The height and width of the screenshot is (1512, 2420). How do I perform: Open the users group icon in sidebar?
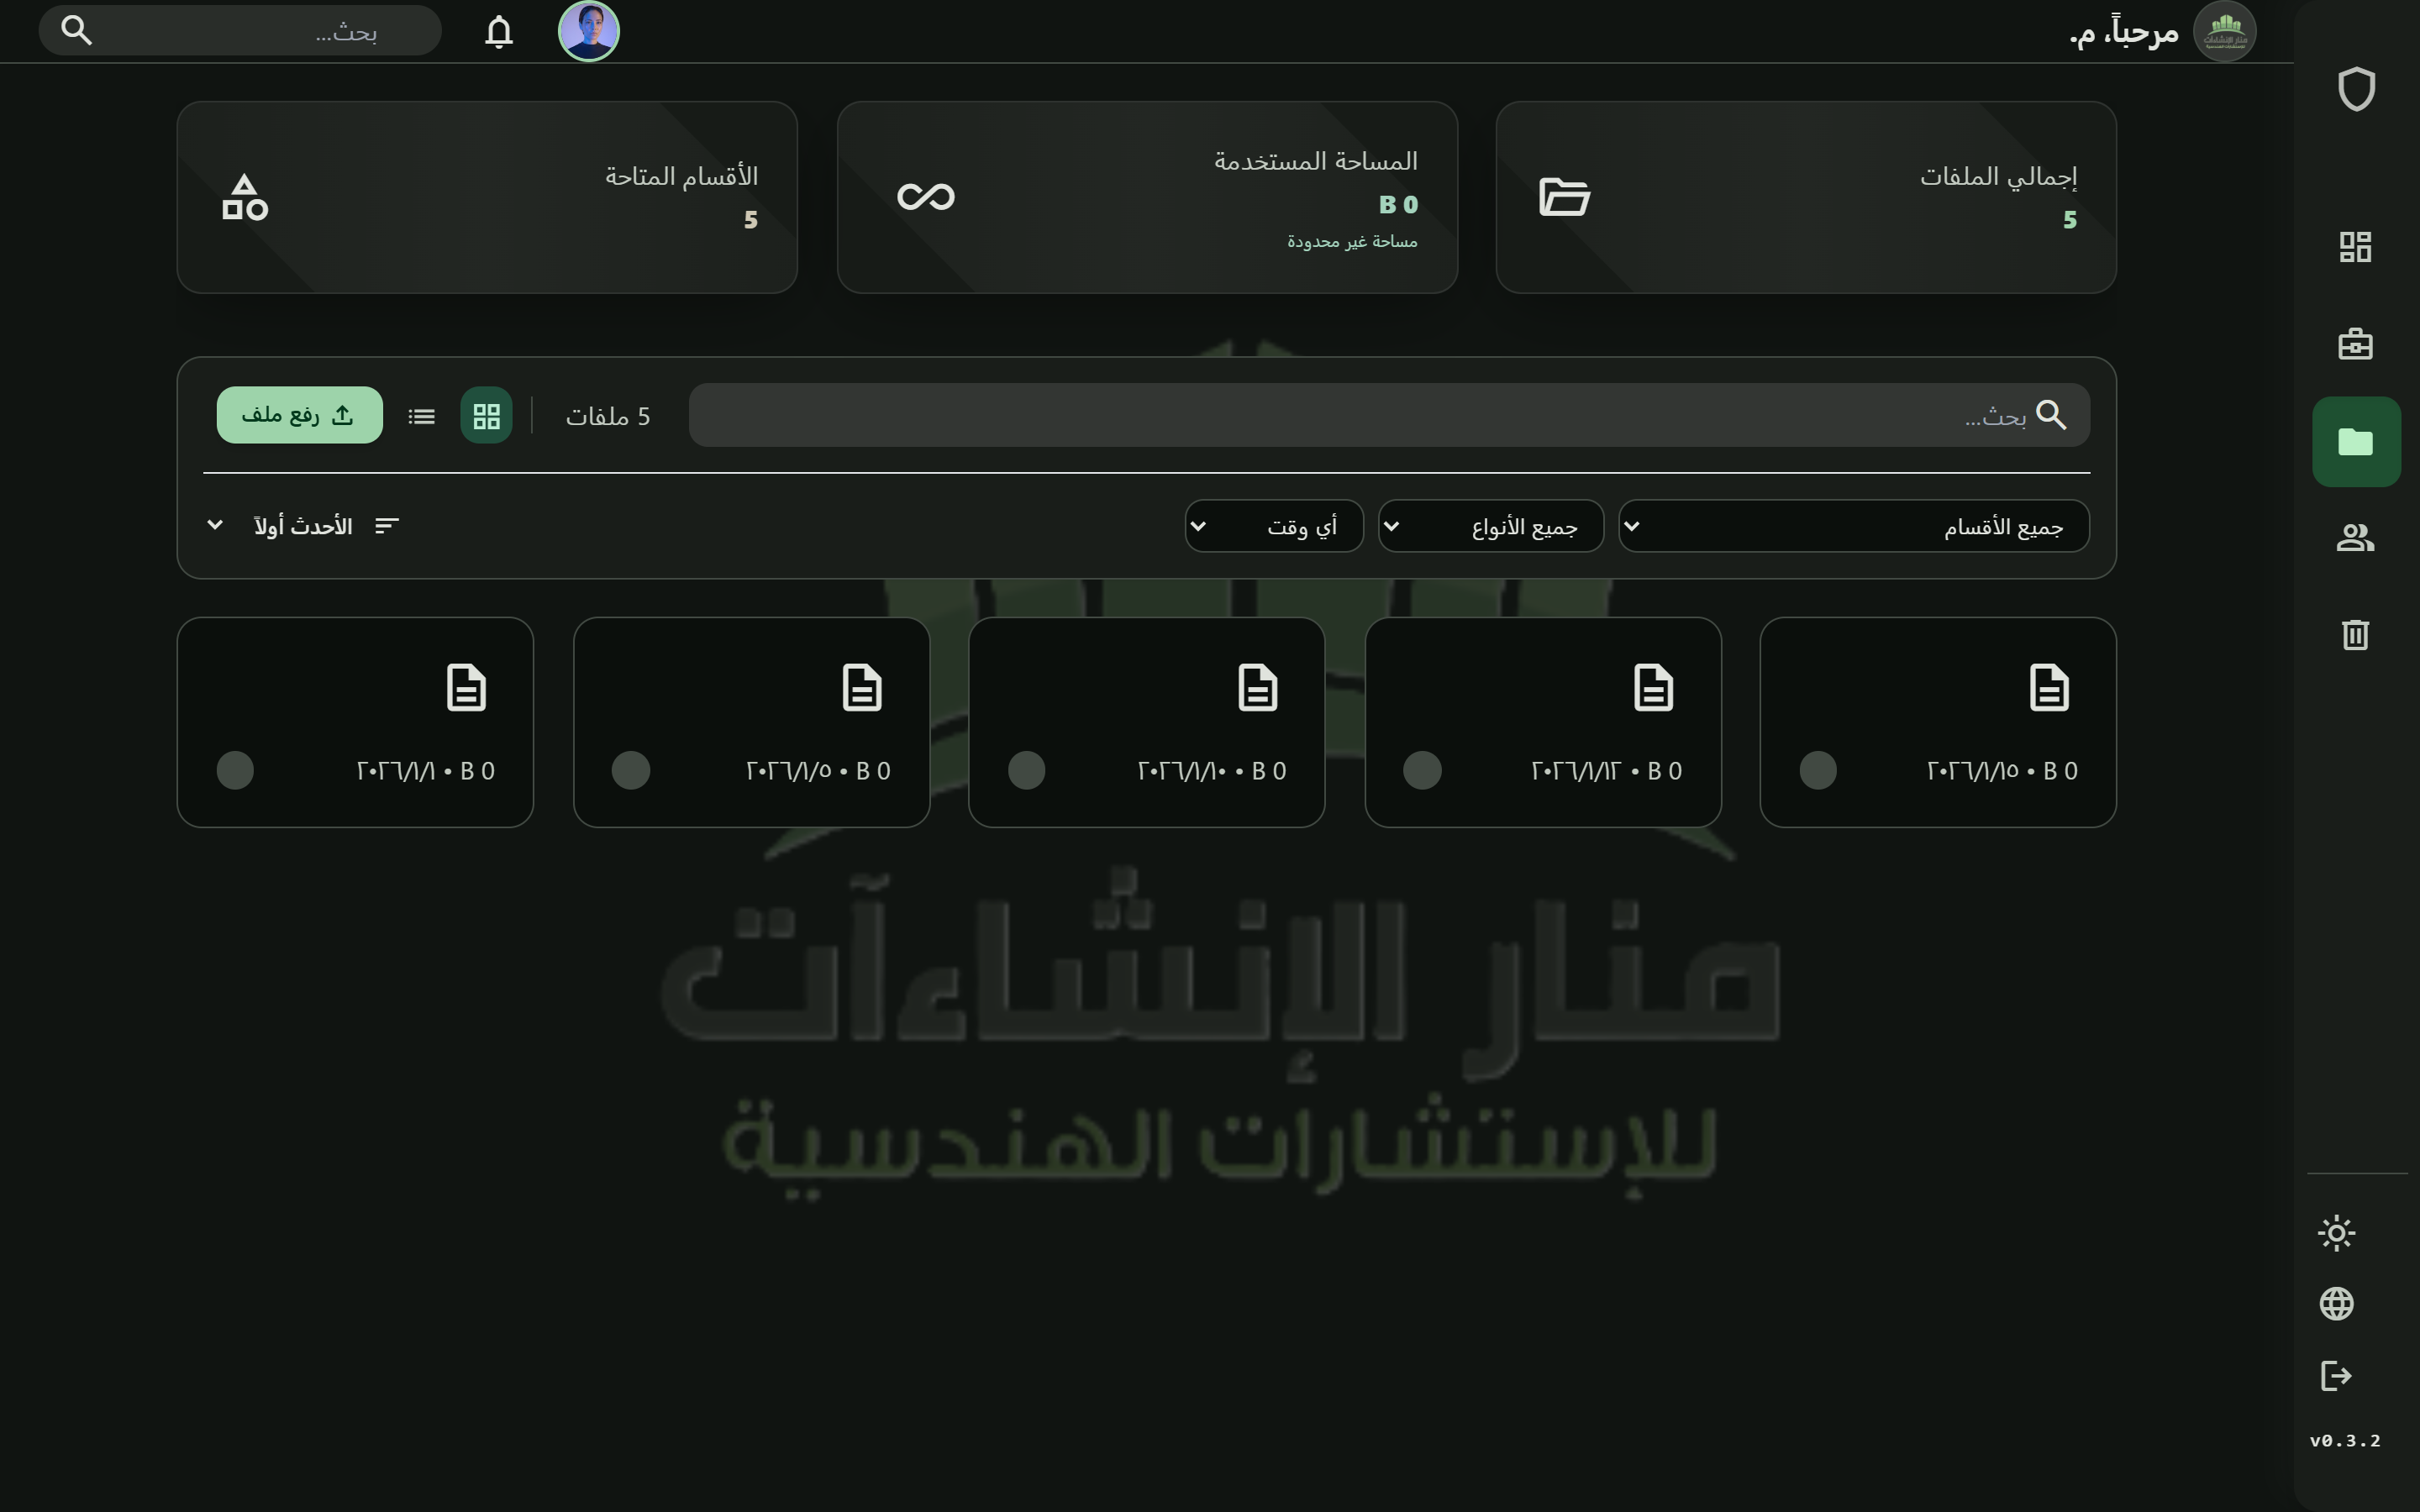tap(2355, 538)
